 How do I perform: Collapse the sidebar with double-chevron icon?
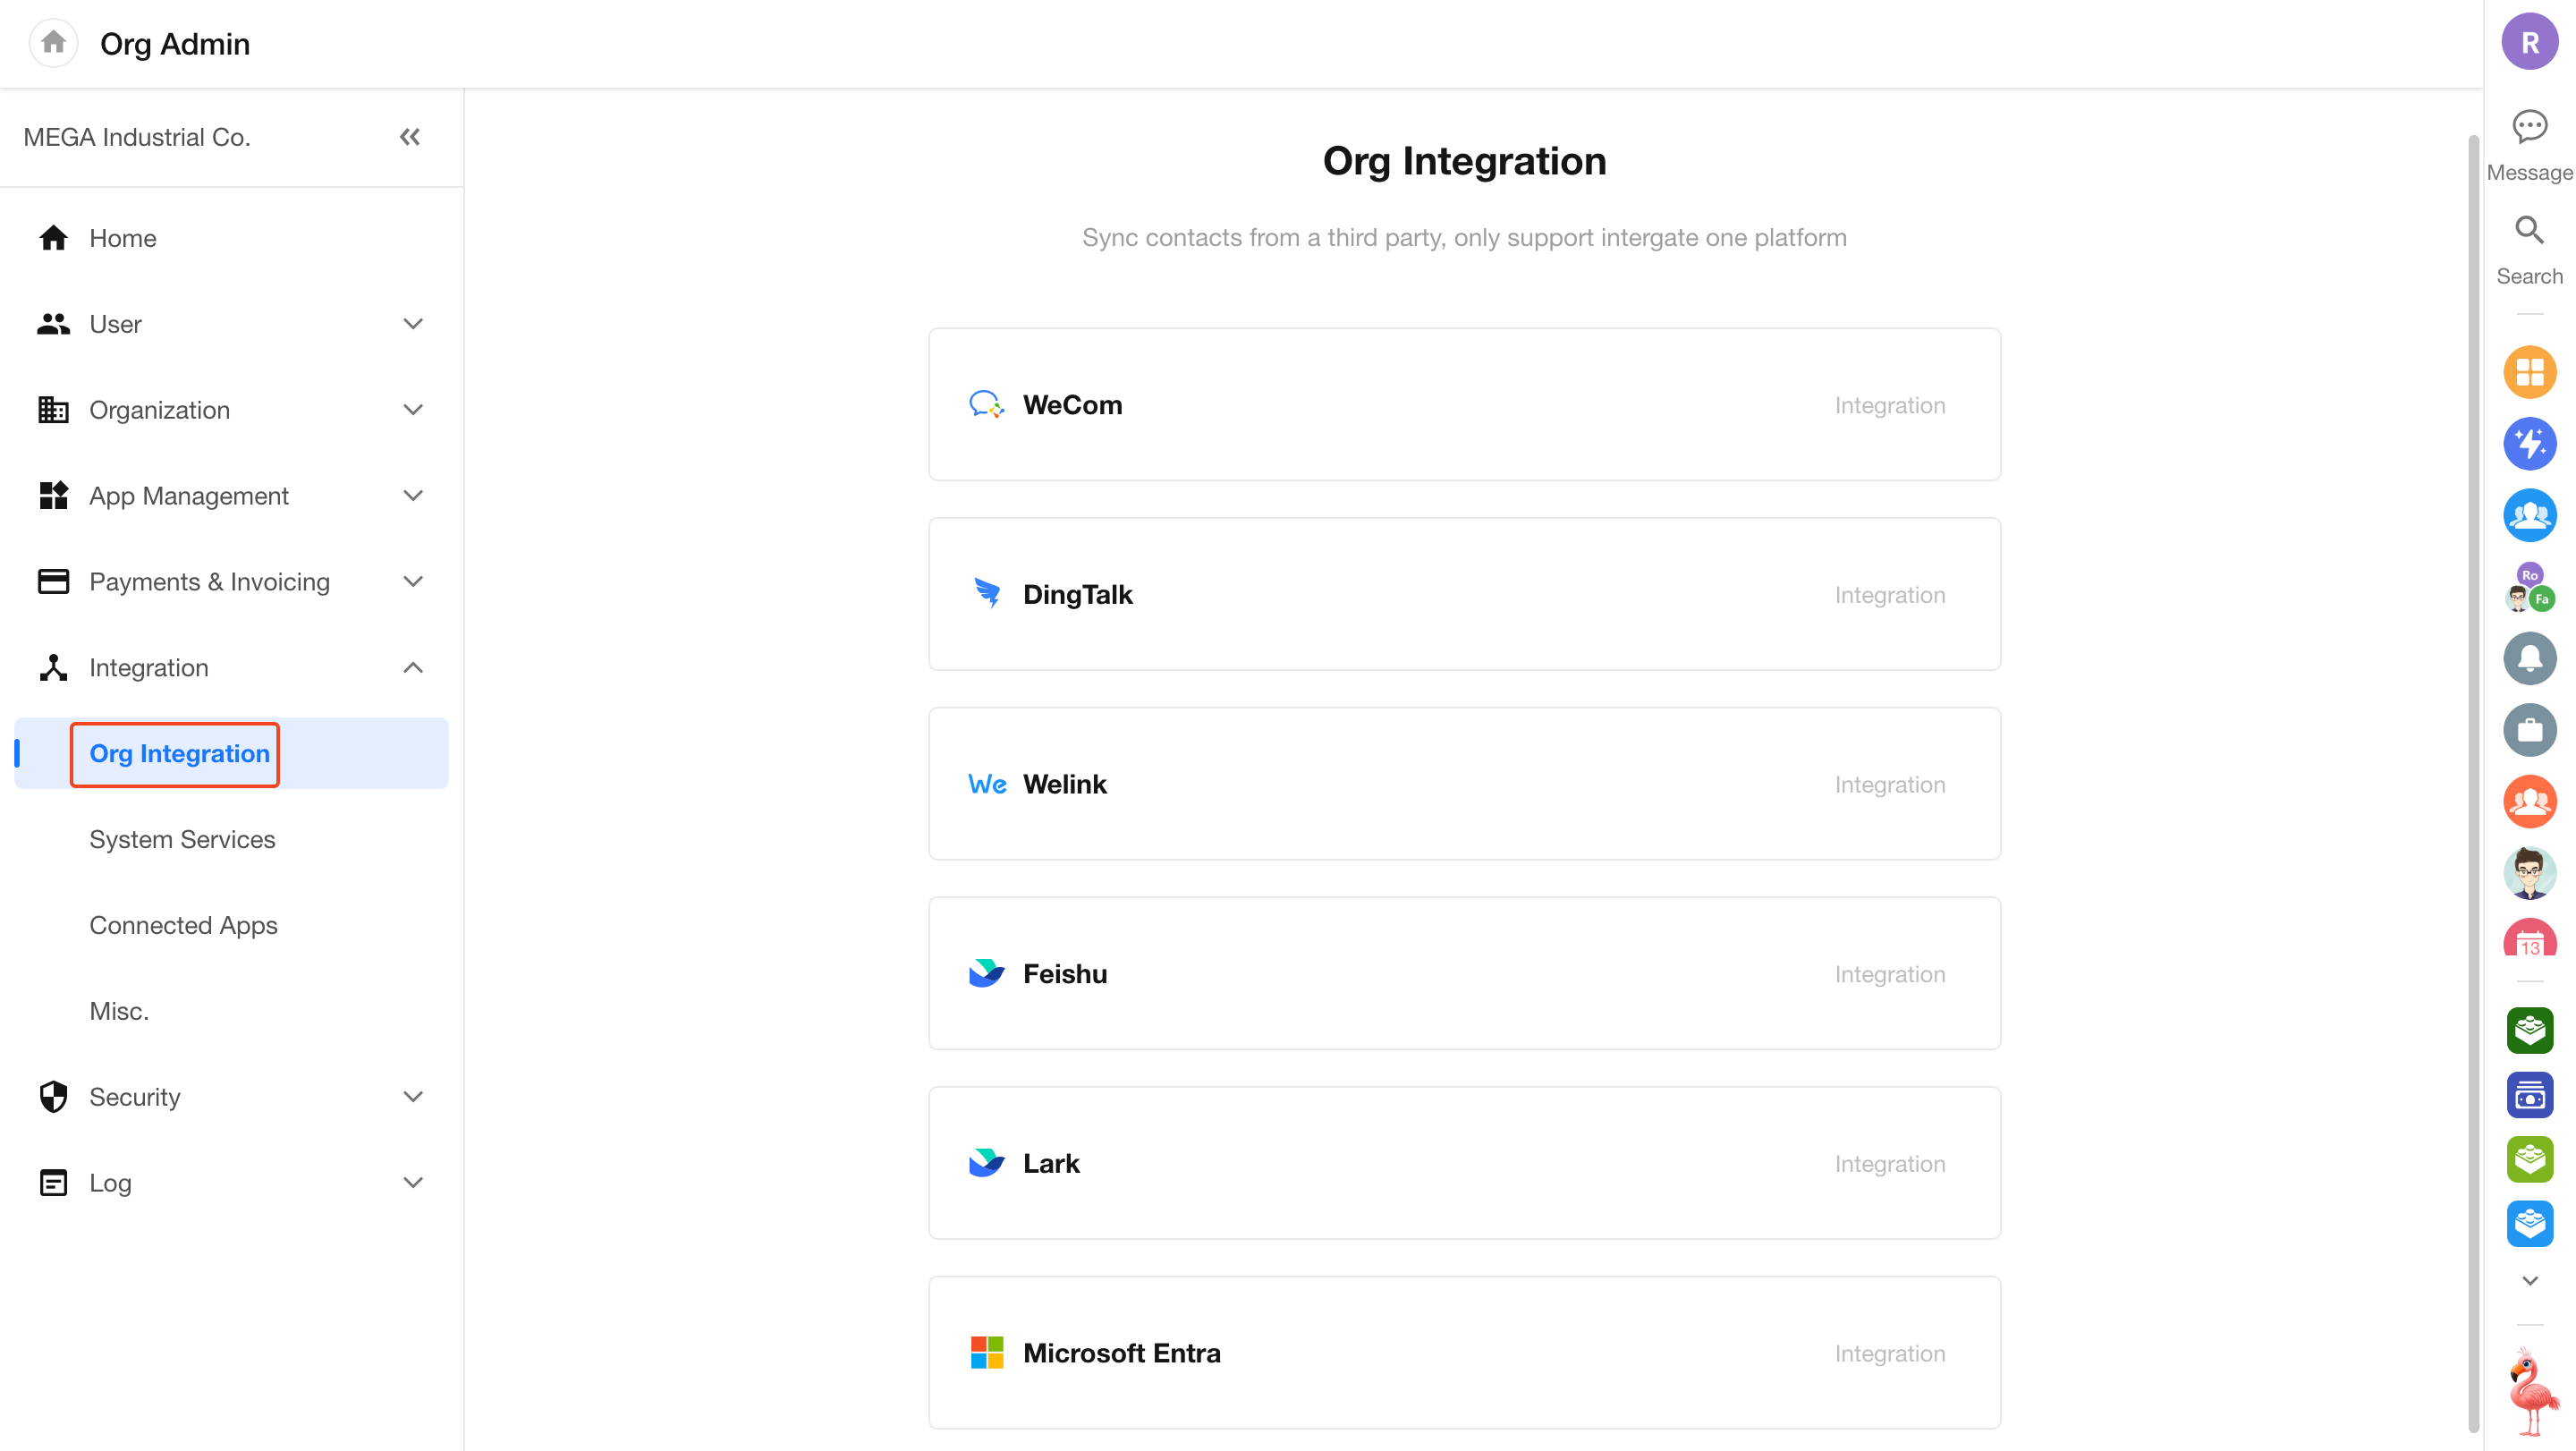tap(410, 137)
